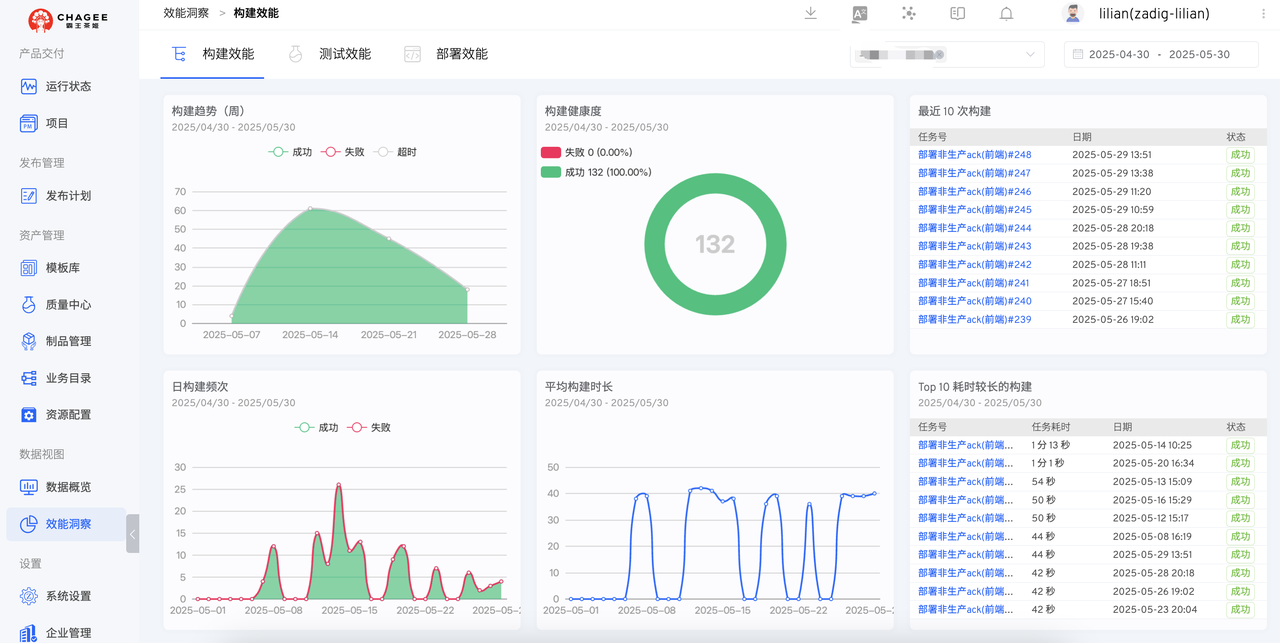Screen dimensions: 1280x643
Task: Open 运行状态 in the sidebar
Action: [67, 87]
